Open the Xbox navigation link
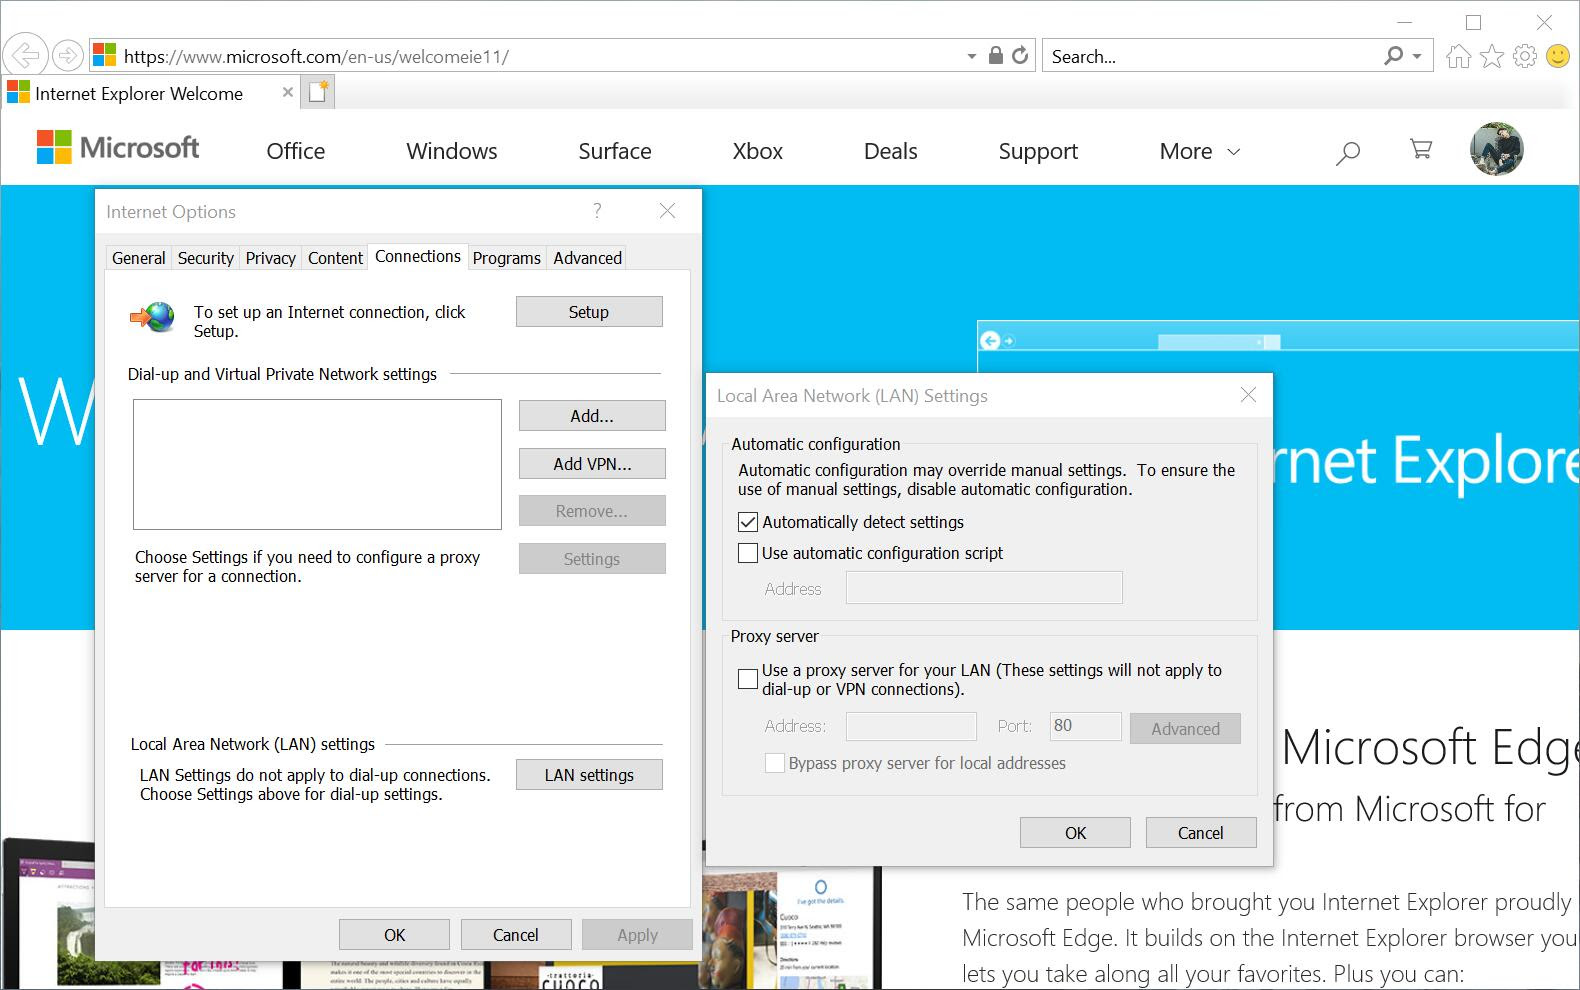1580x990 pixels. [x=758, y=151]
